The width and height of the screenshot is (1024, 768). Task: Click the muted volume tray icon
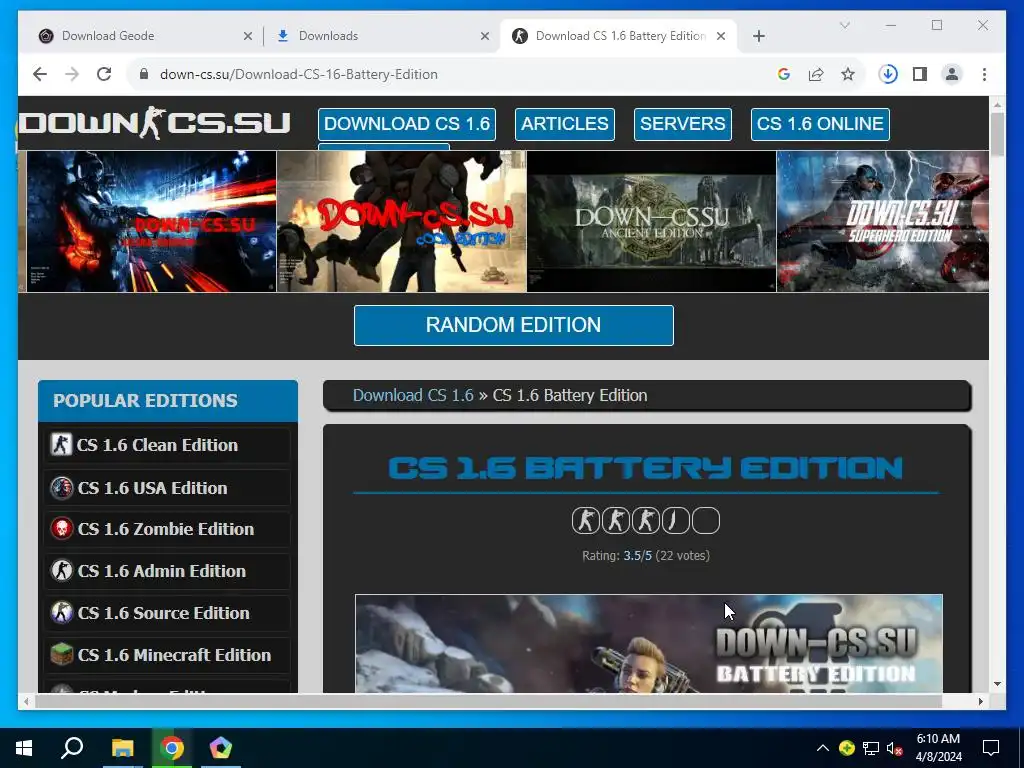895,748
